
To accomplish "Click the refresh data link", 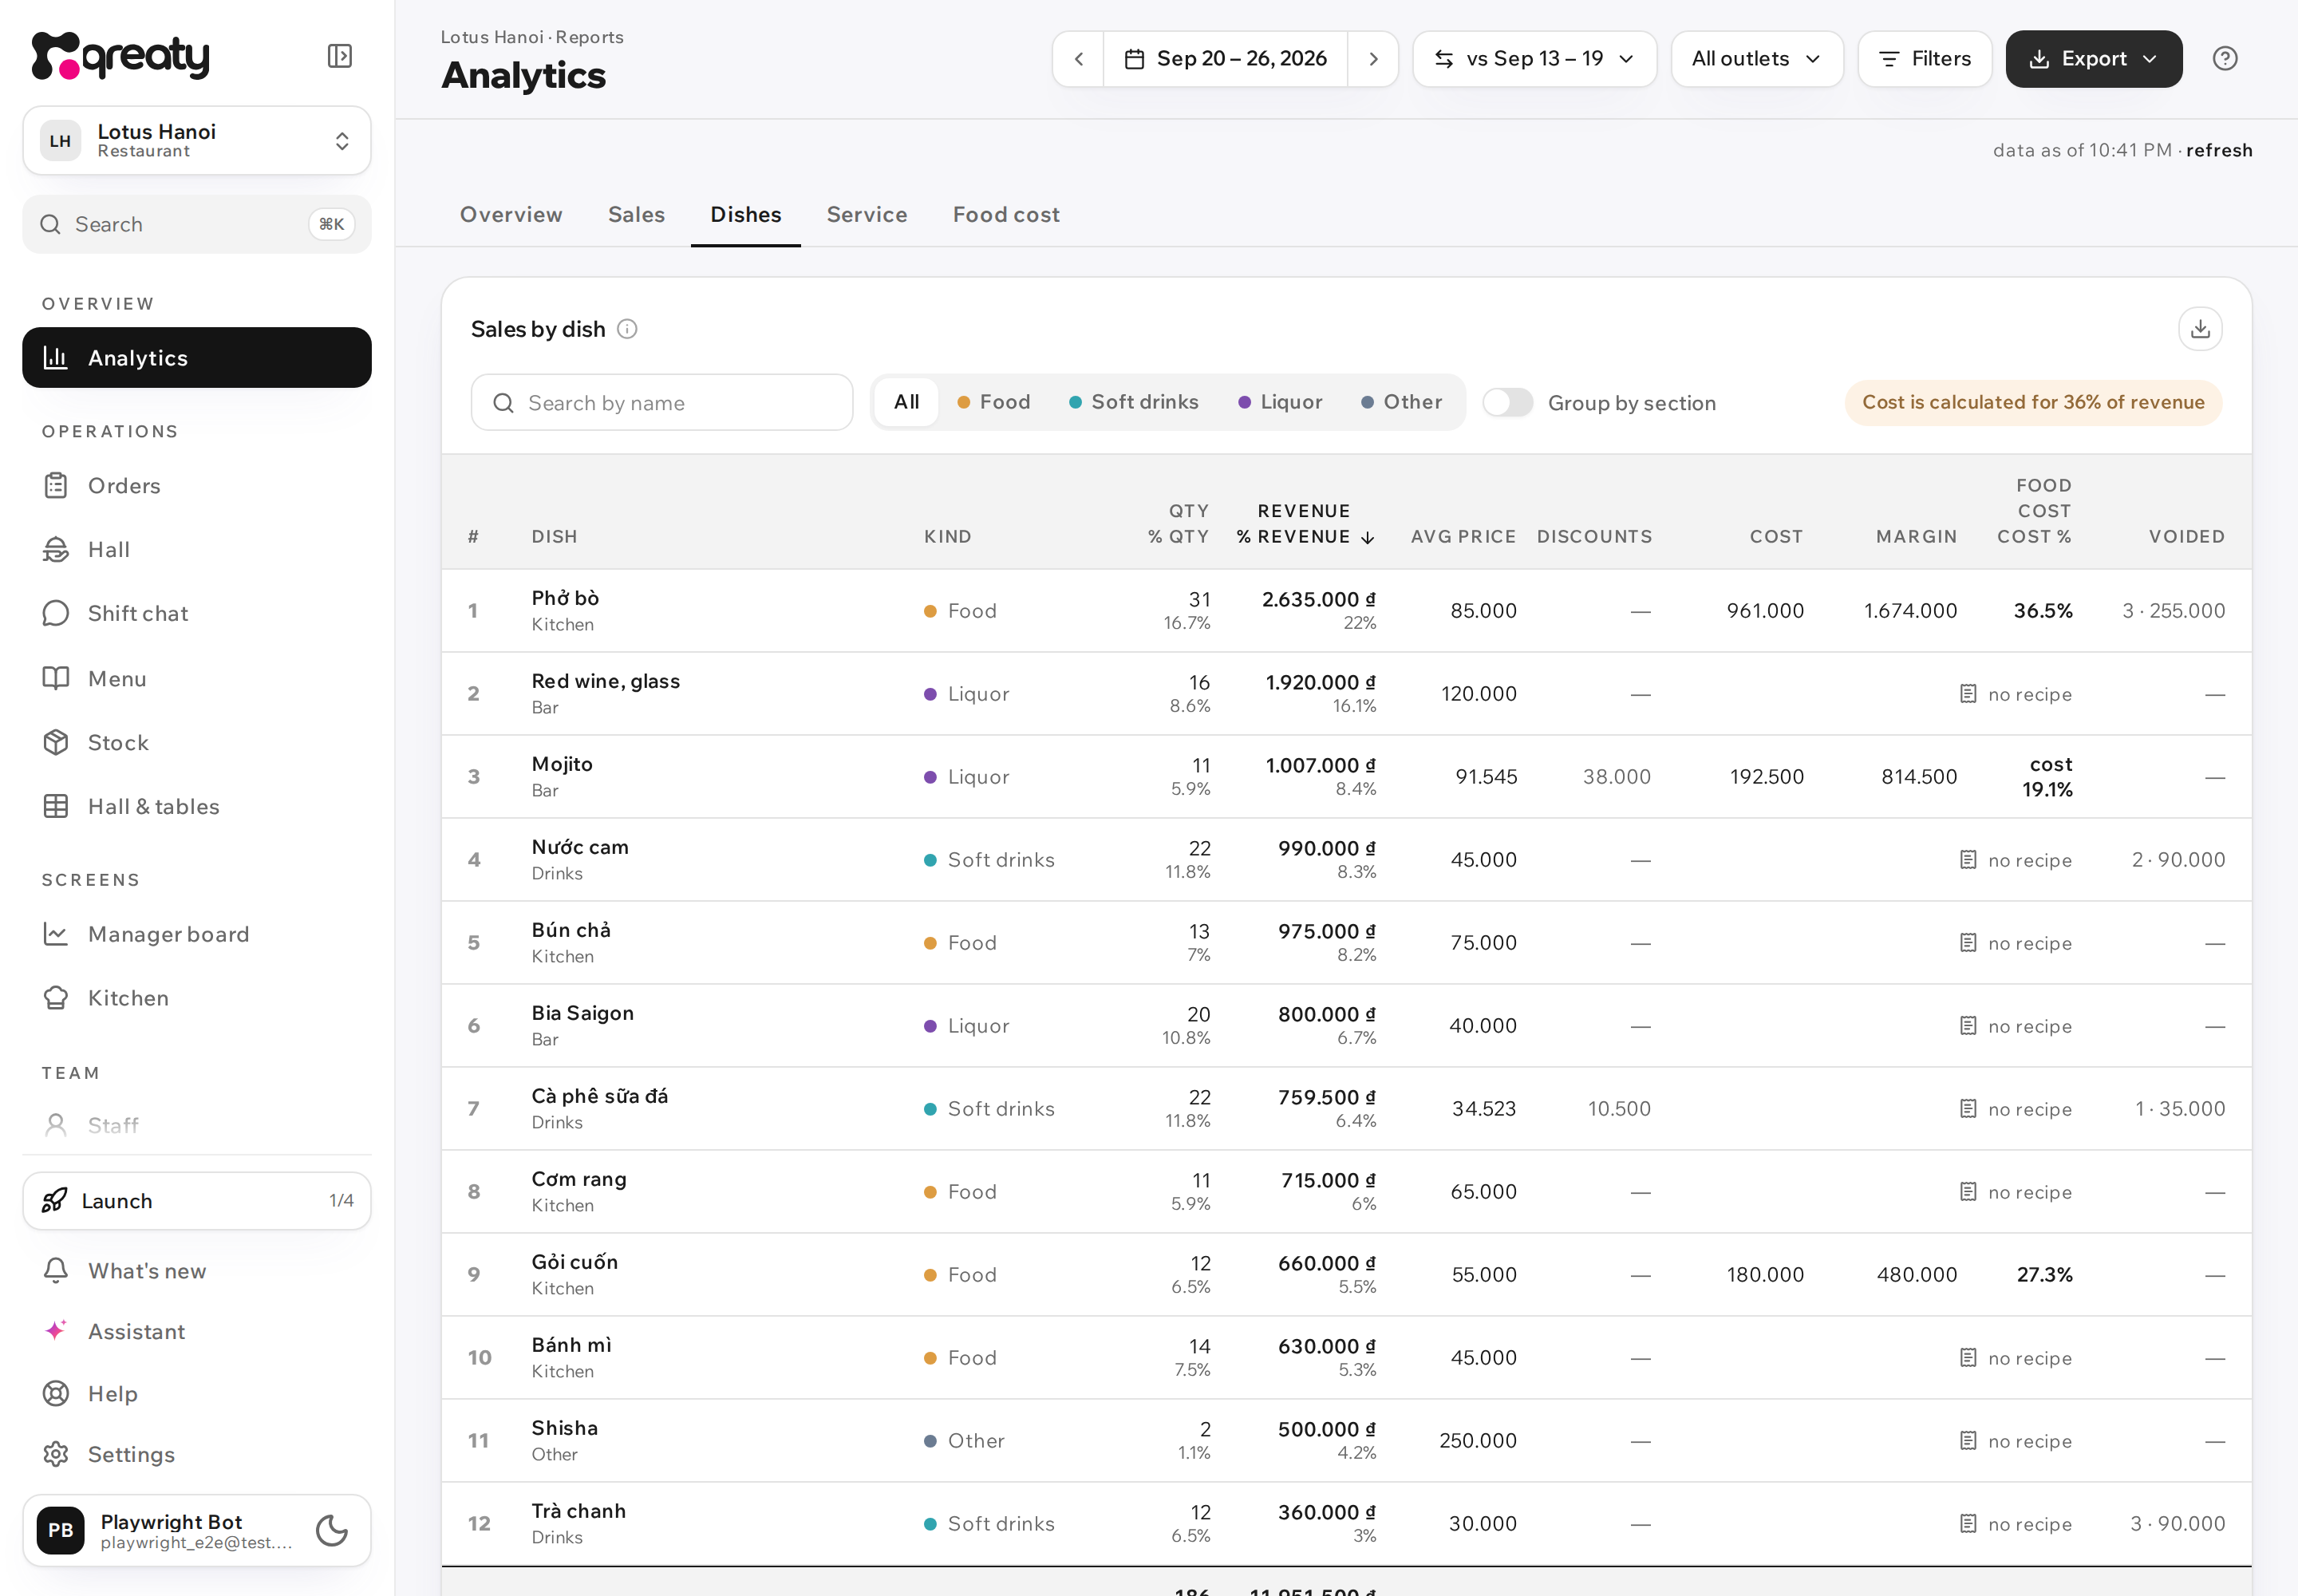I will click(x=2218, y=150).
